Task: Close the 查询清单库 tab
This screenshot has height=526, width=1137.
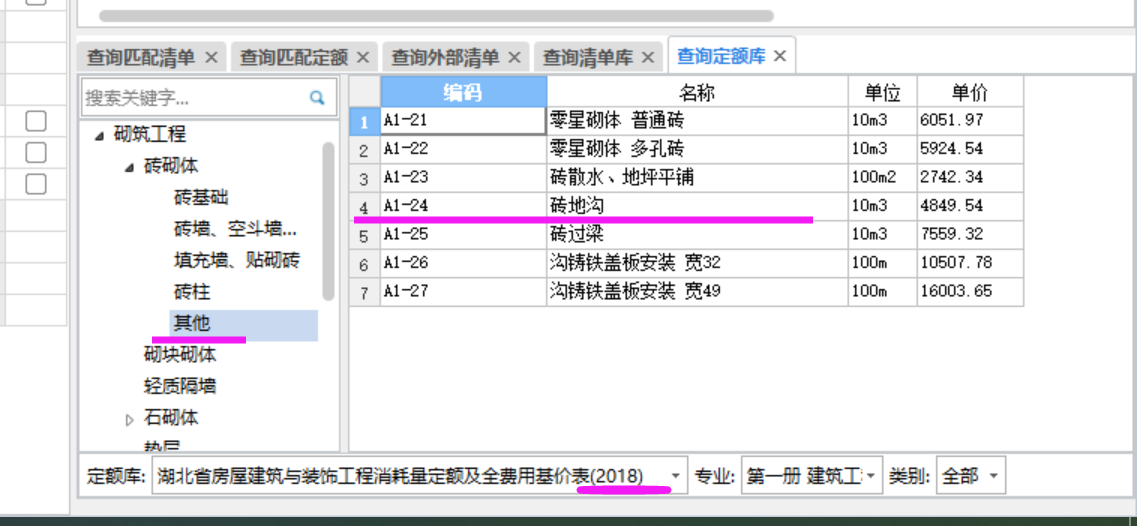Action: tap(648, 57)
